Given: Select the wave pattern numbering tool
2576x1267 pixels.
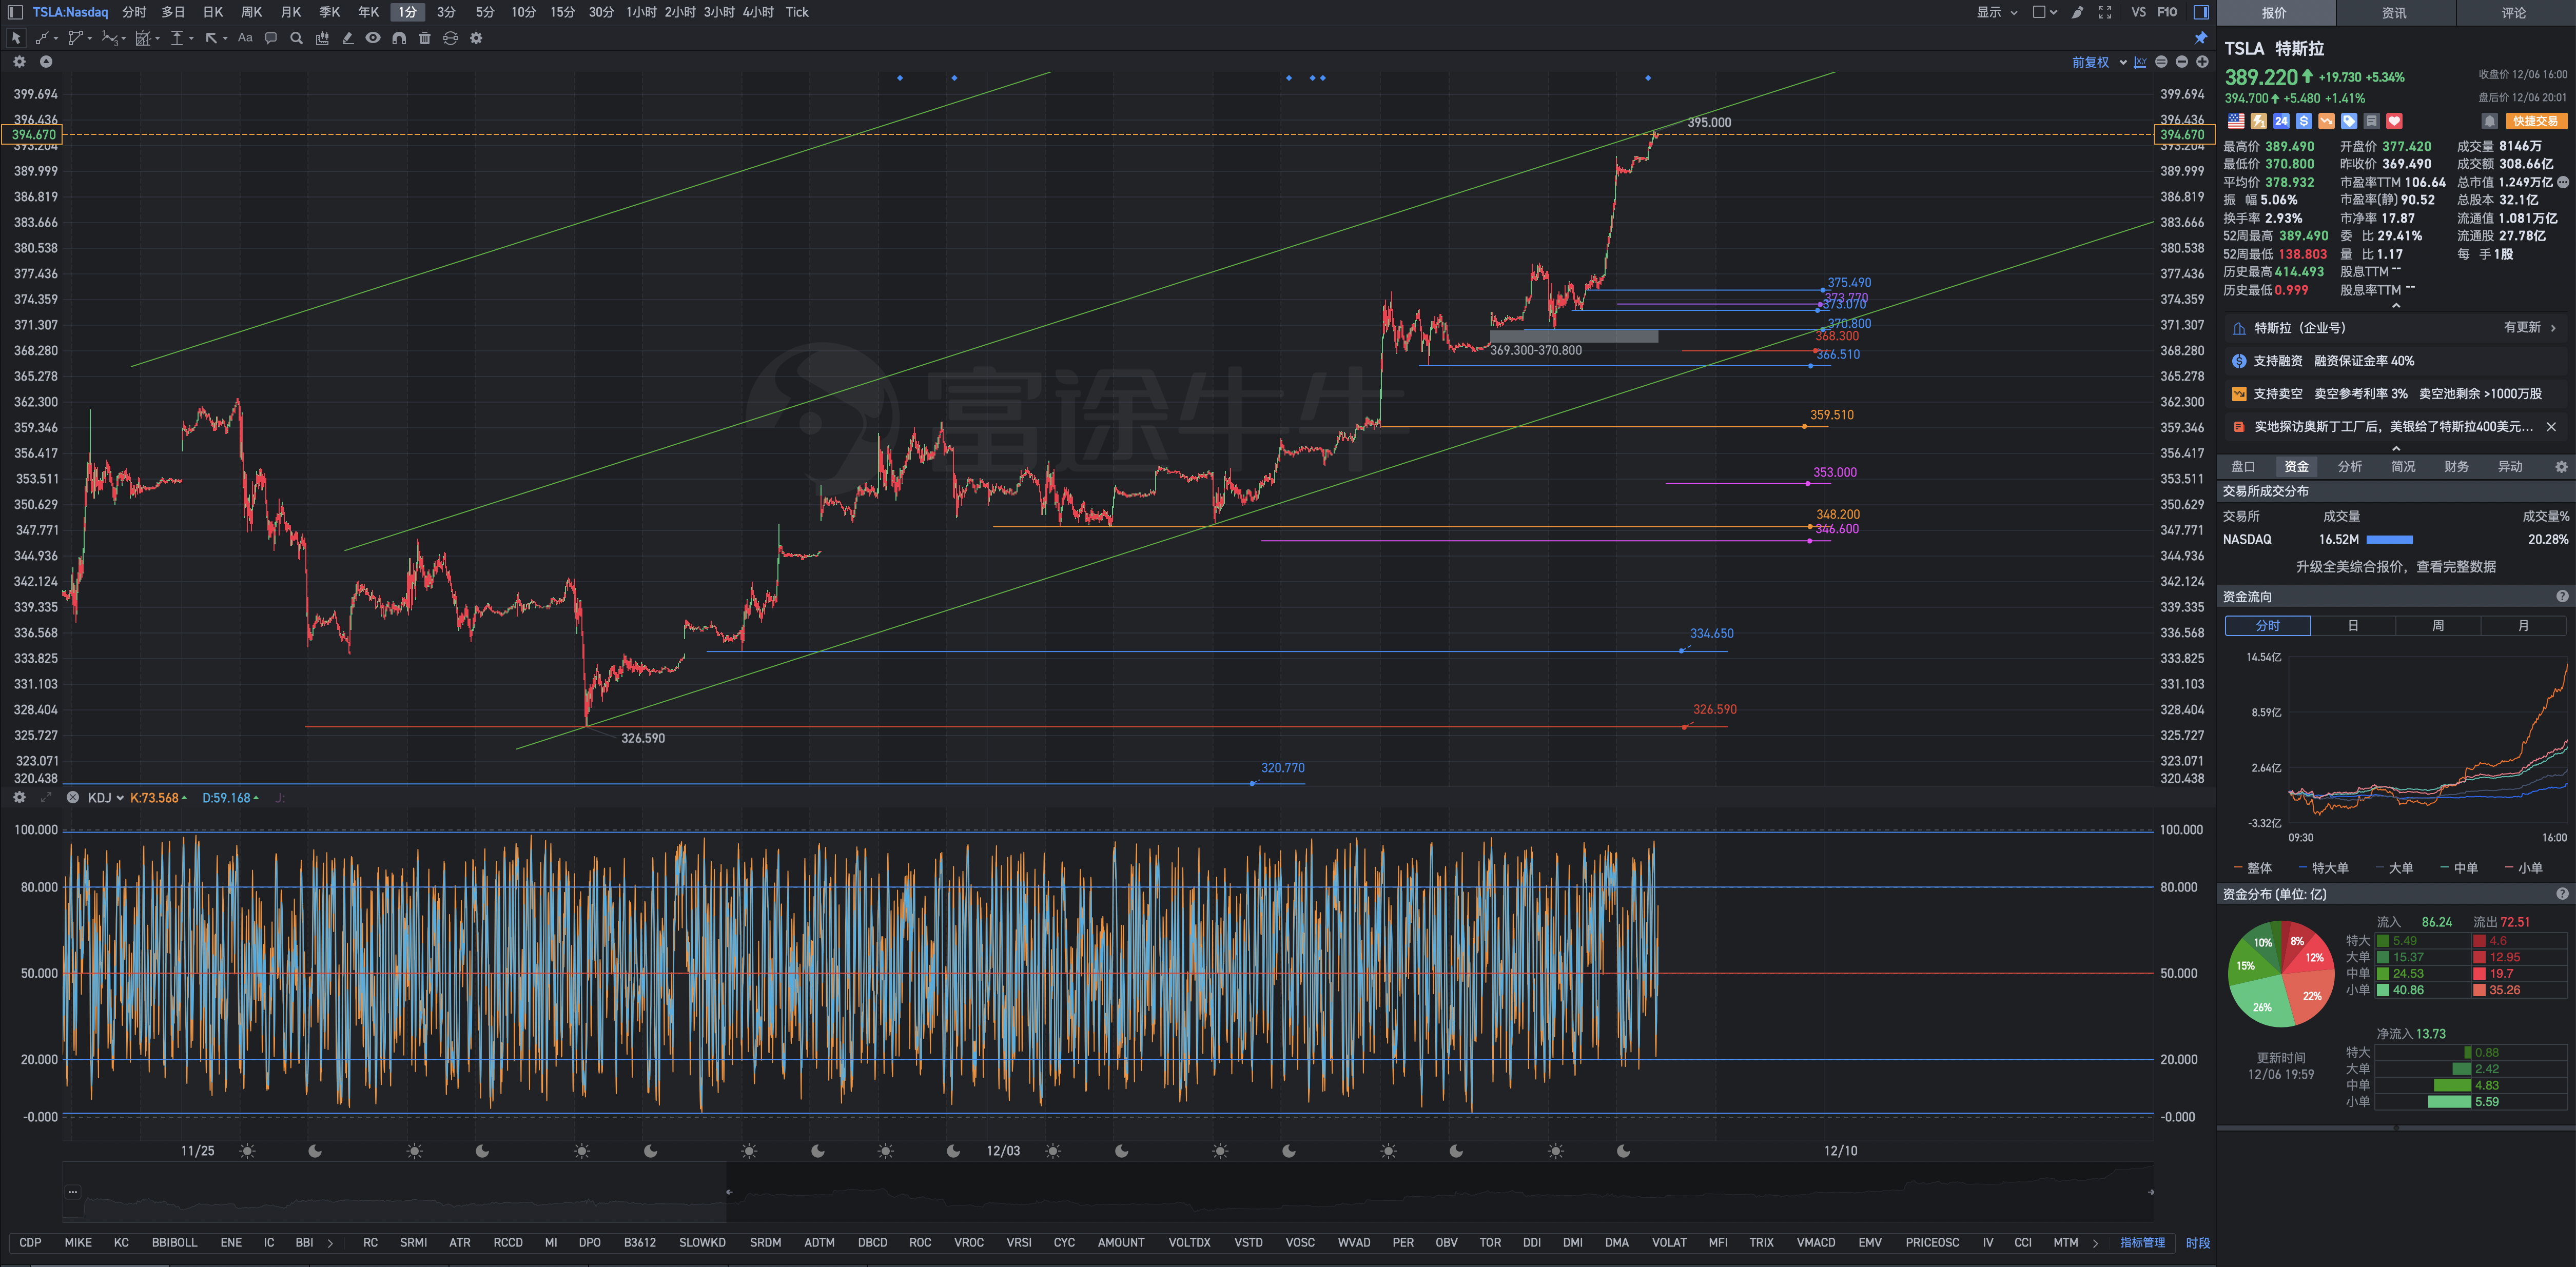Looking at the screenshot, I should 109,38.
